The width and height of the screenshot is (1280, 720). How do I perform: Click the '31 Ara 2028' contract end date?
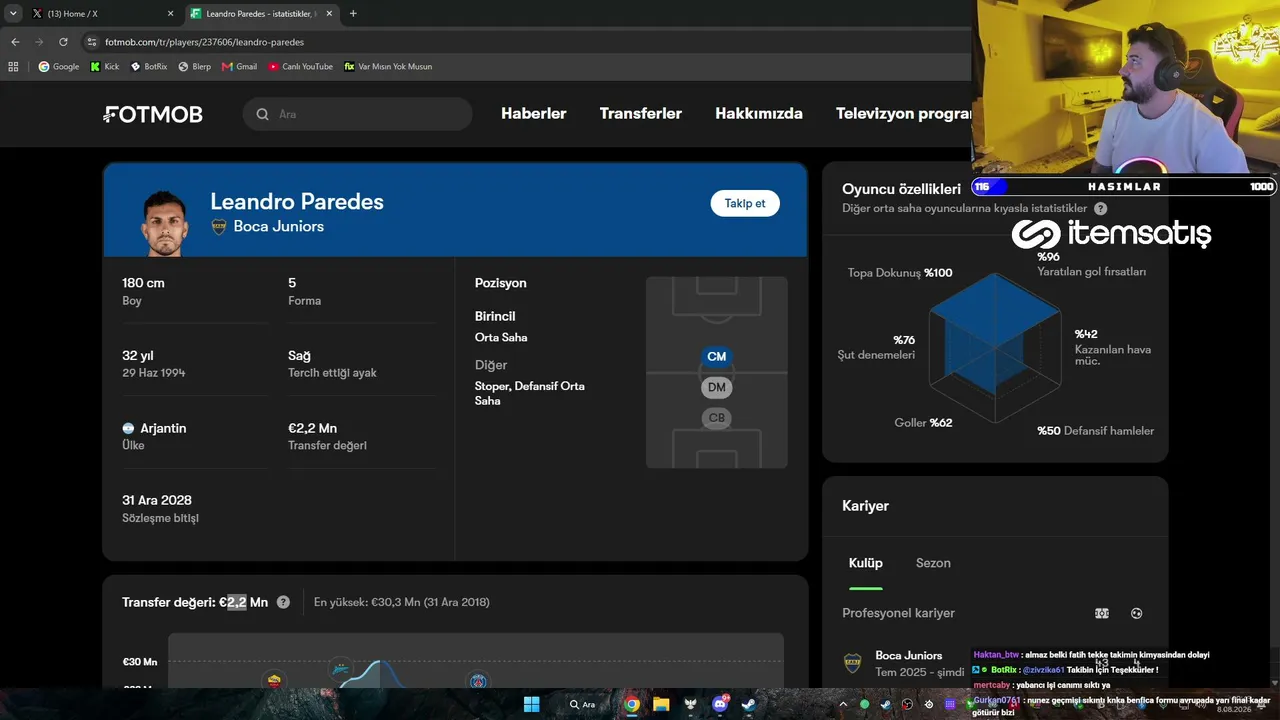(x=157, y=500)
